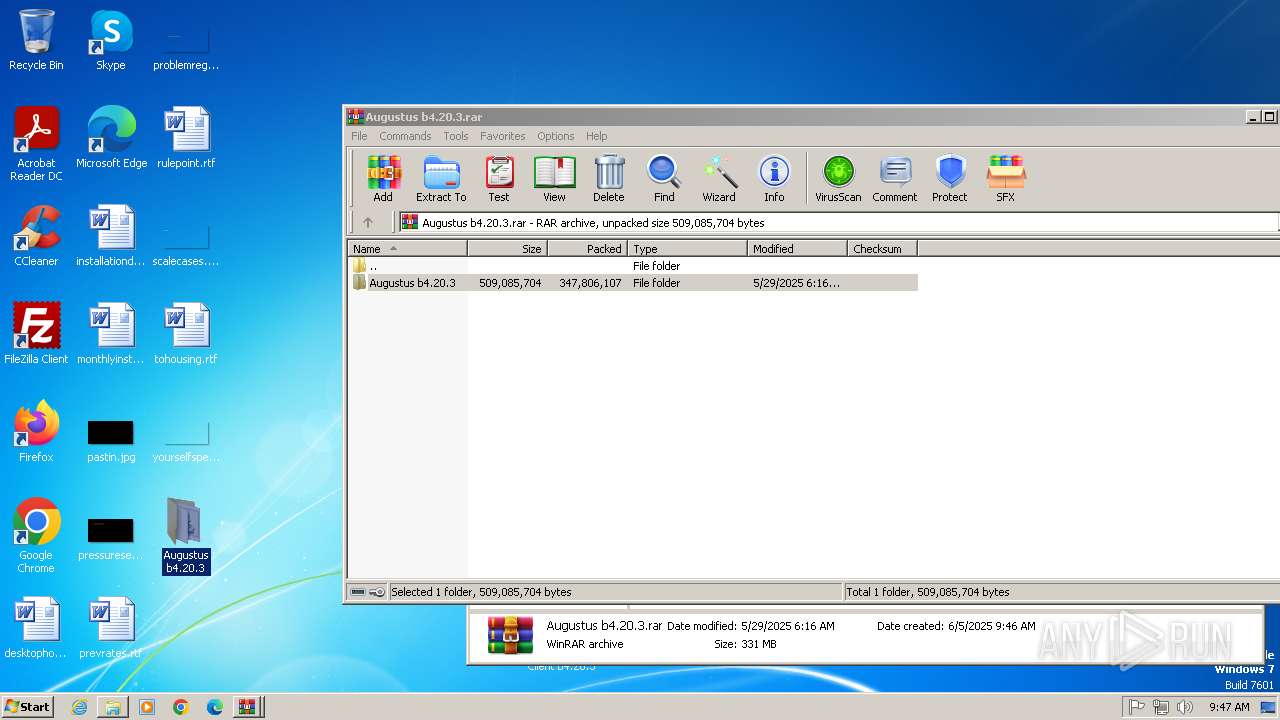
Task: Click the 'Selected 1 folder' status text
Action: point(481,592)
